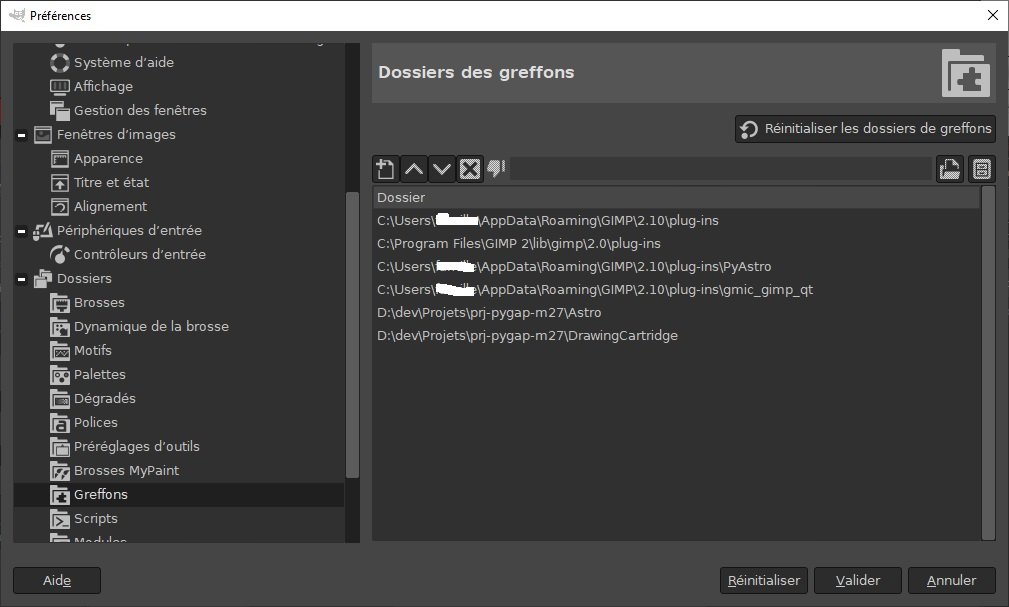The height and width of the screenshot is (607, 1009).
Task: Collapse the Périphériques d'entrée tree node
Action: click(21, 231)
